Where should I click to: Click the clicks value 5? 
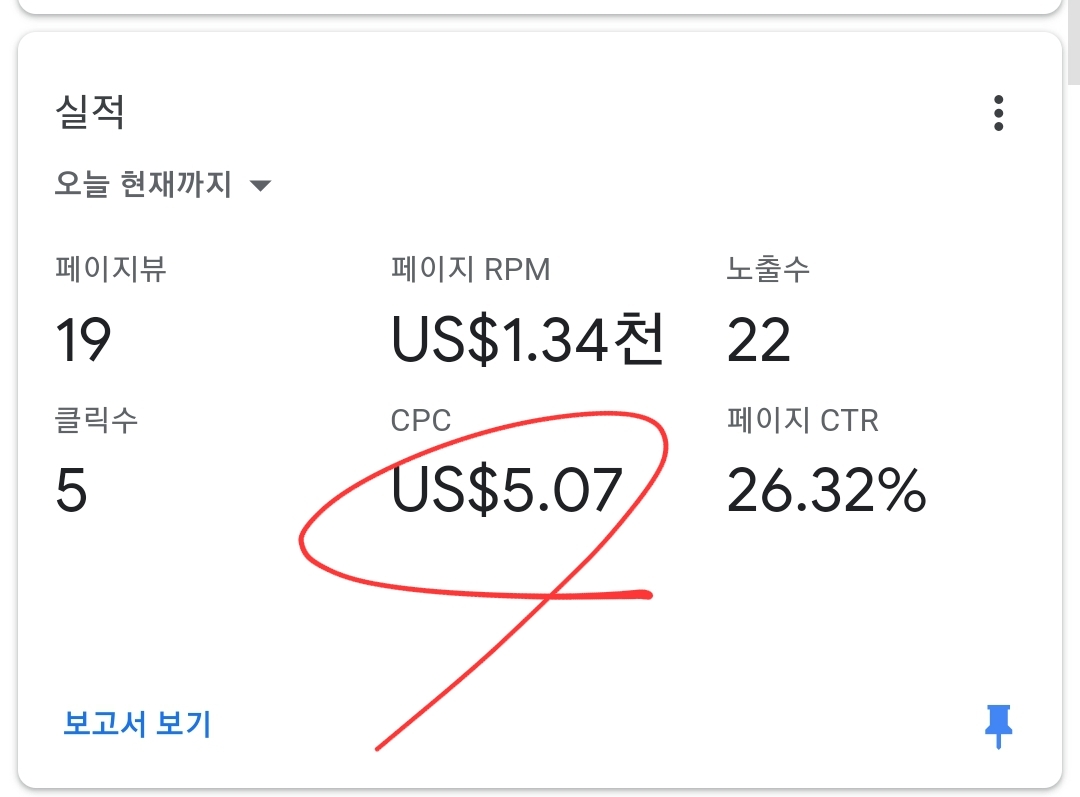(72, 490)
